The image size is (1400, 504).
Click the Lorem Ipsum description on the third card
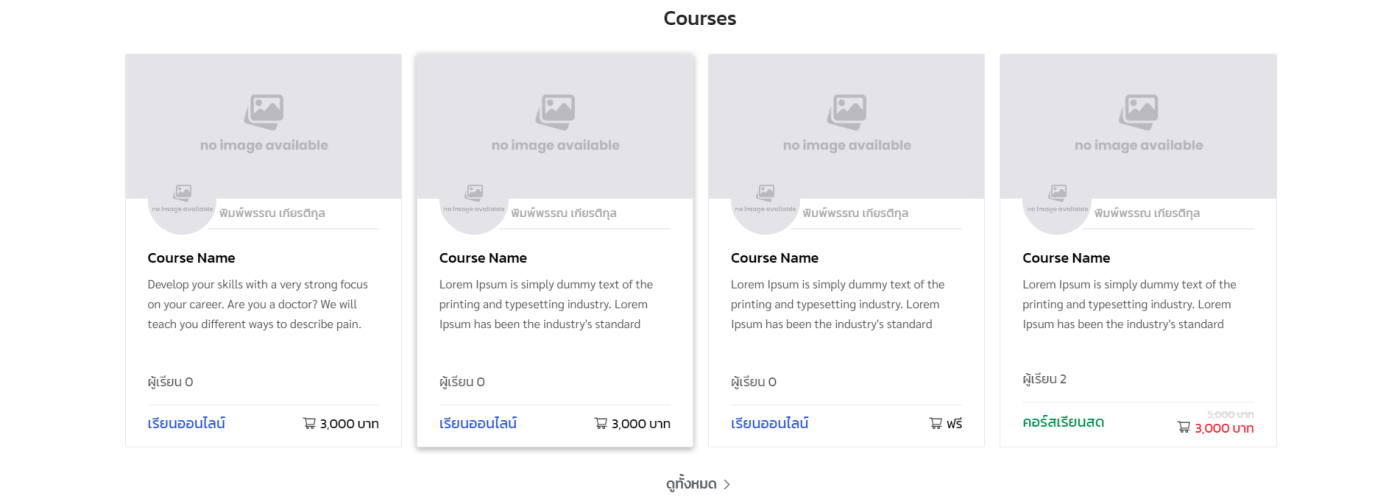(837, 304)
